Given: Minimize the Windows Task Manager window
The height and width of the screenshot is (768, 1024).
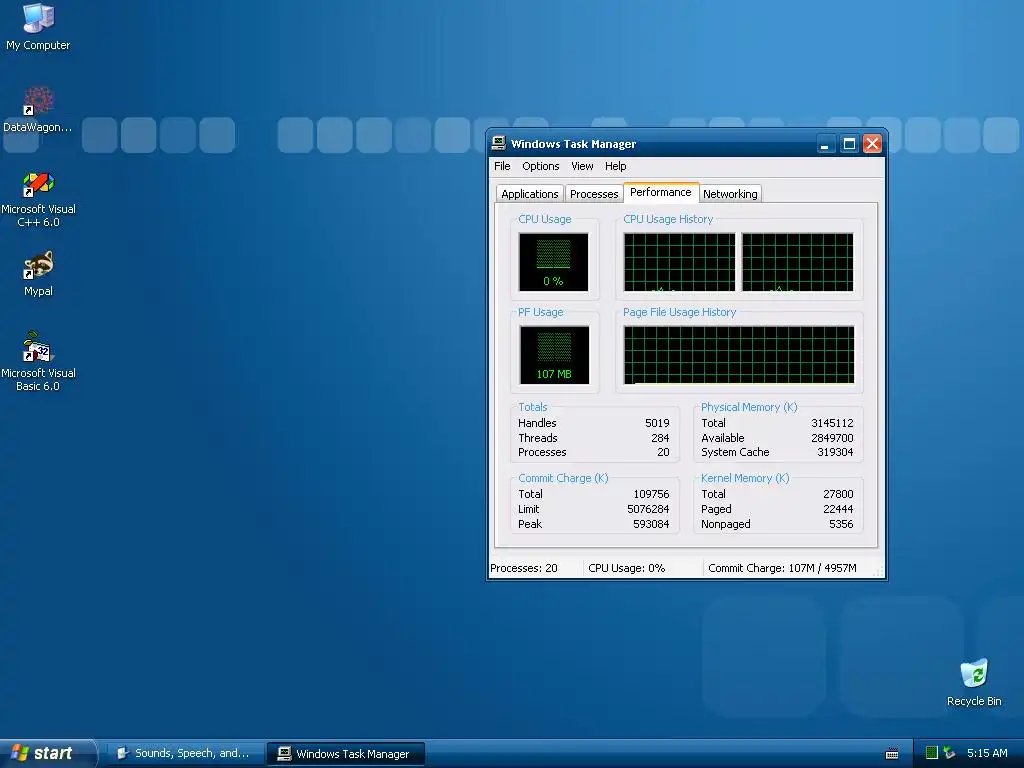Looking at the screenshot, I should (x=825, y=144).
